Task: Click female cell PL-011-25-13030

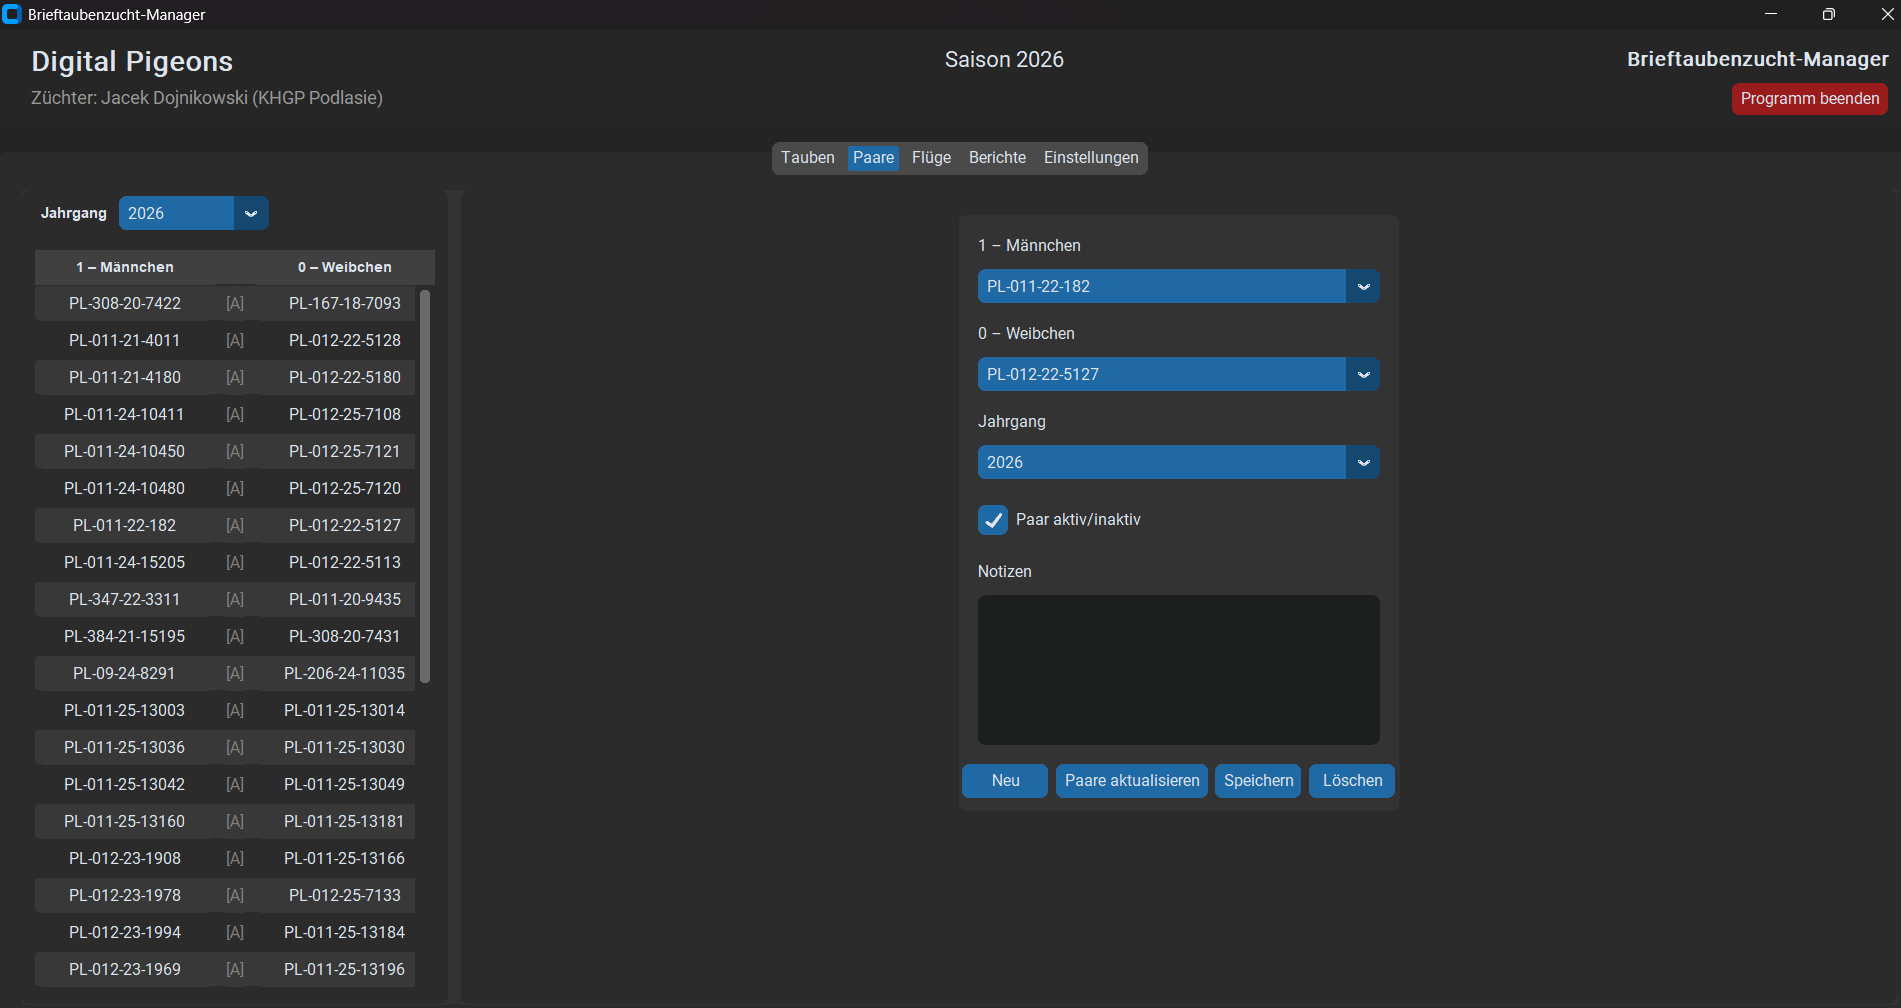Action: pyautogui.click(x=345, y=747)
